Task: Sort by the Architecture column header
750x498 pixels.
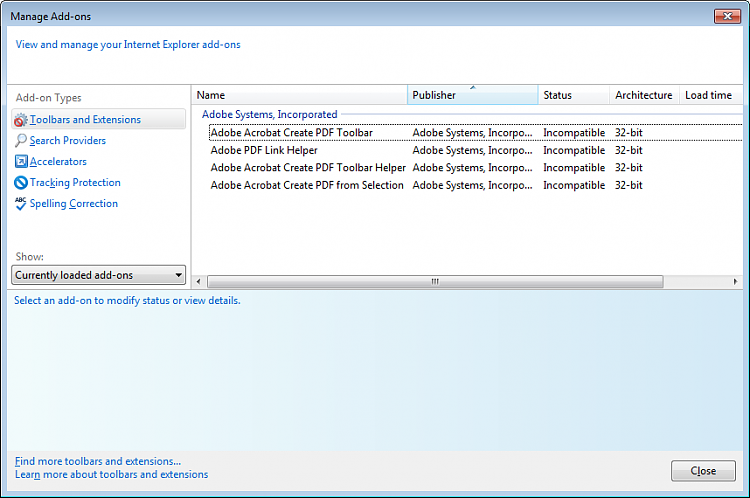Action: 644,95
